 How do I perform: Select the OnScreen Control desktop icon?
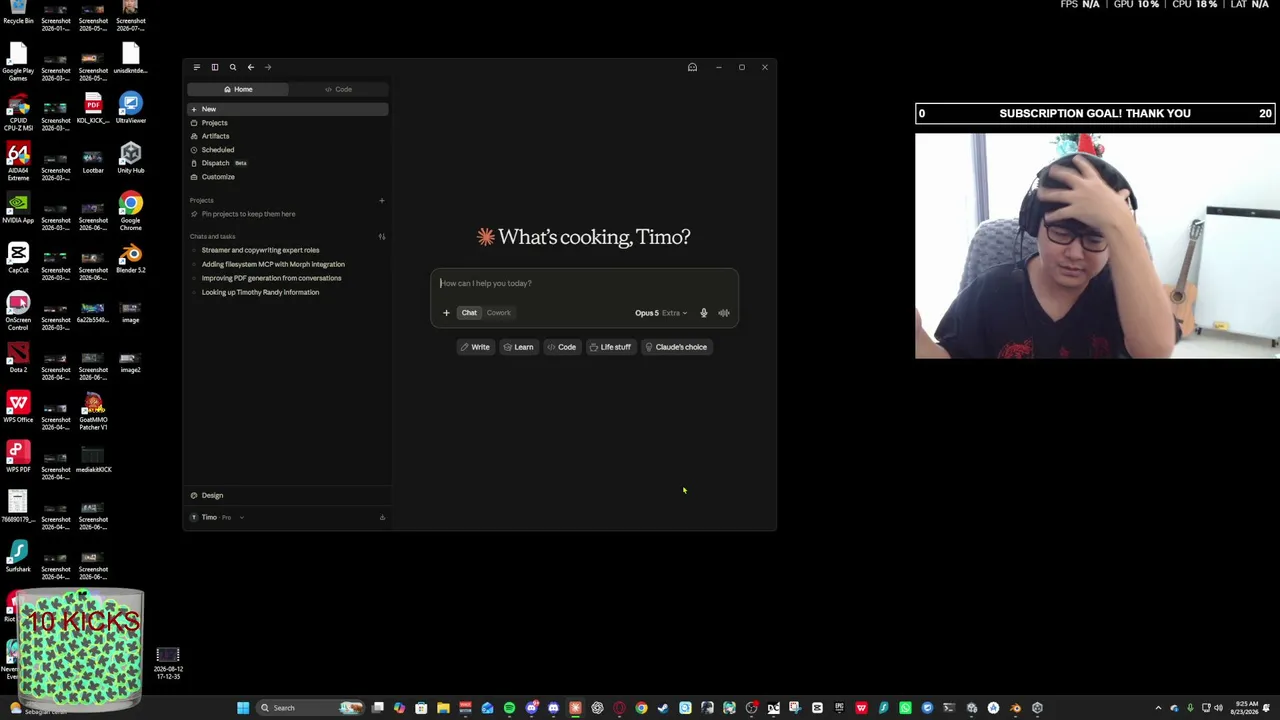tap(18, 312)
